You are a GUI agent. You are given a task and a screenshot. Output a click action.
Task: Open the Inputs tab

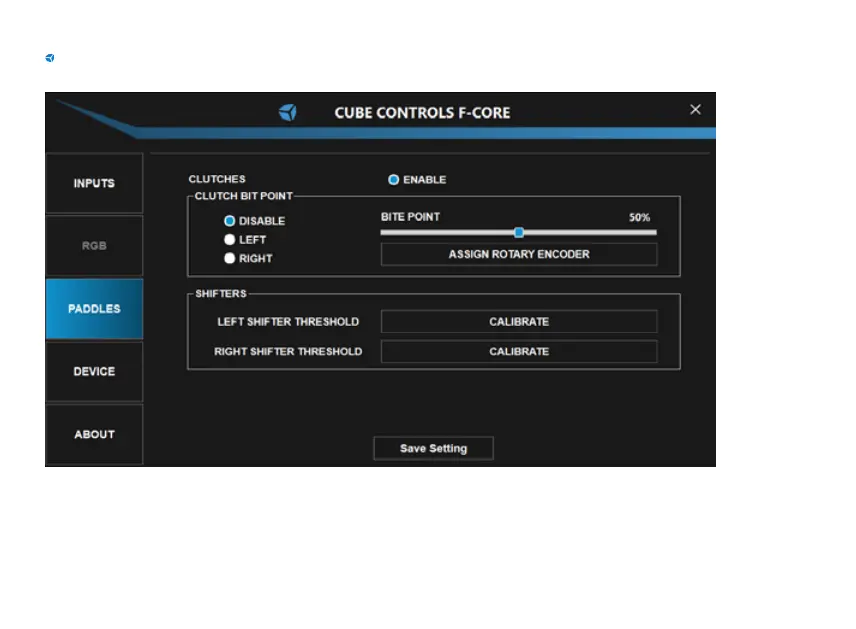click(94, 183)
